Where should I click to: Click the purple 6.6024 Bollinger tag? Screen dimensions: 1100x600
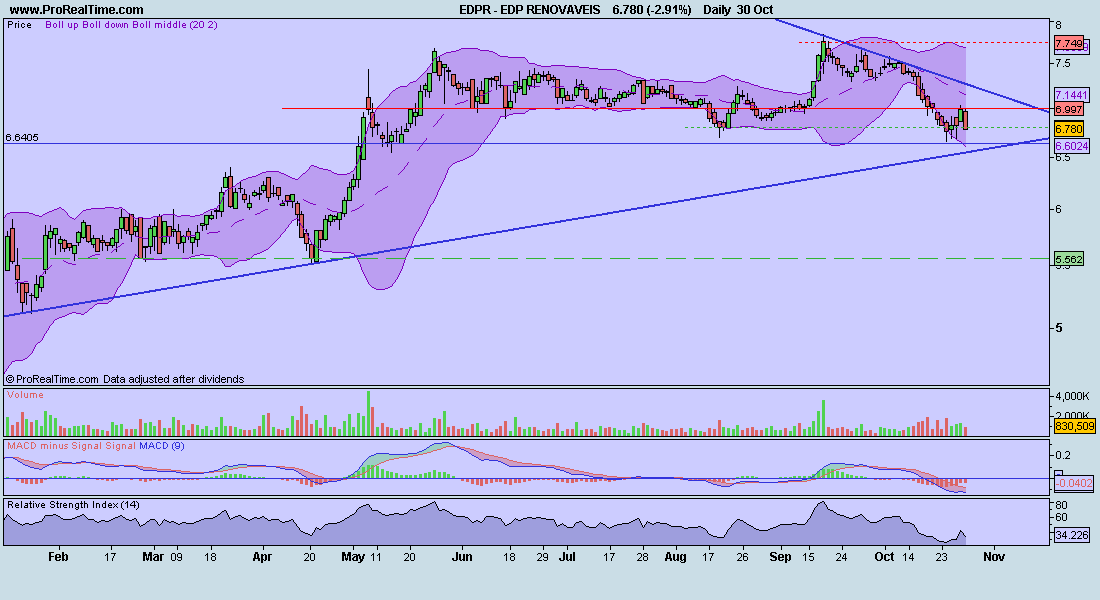[x=1071, y=146]
